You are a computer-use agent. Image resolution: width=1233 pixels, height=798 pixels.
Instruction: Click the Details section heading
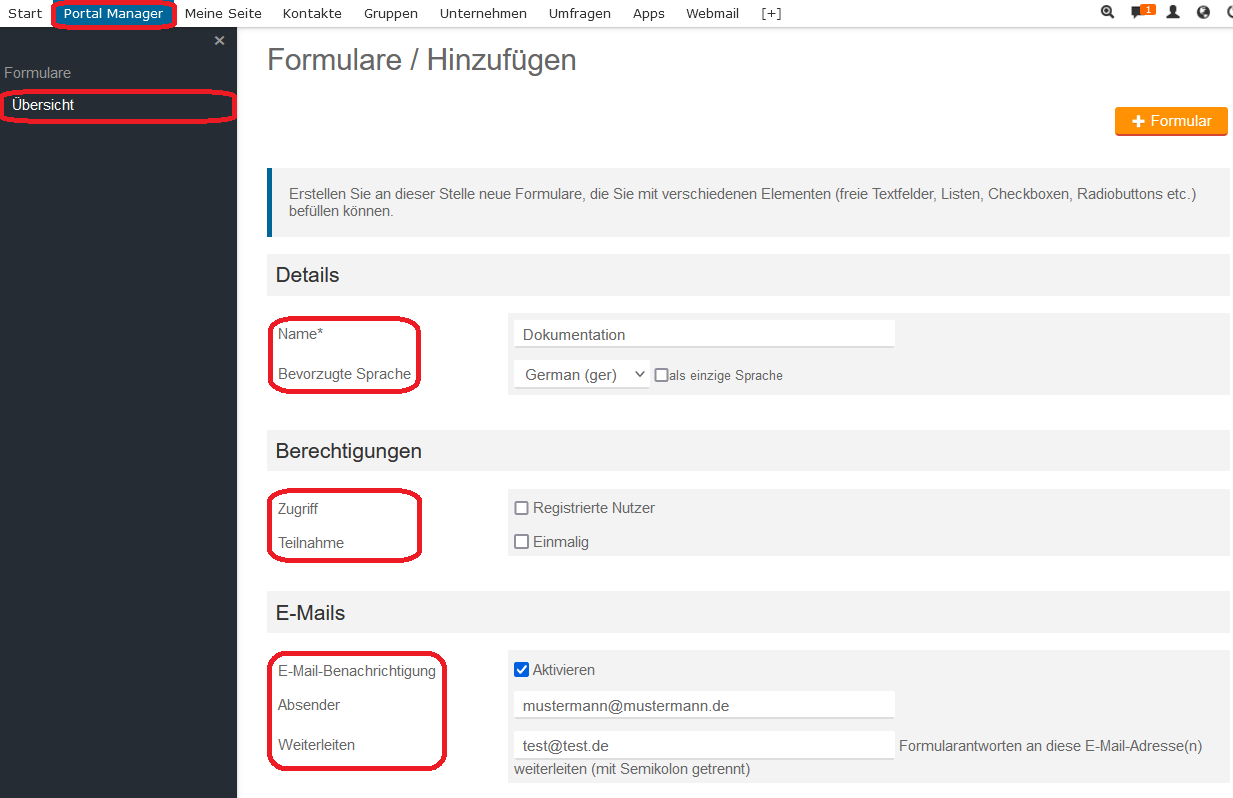point(308,275)
